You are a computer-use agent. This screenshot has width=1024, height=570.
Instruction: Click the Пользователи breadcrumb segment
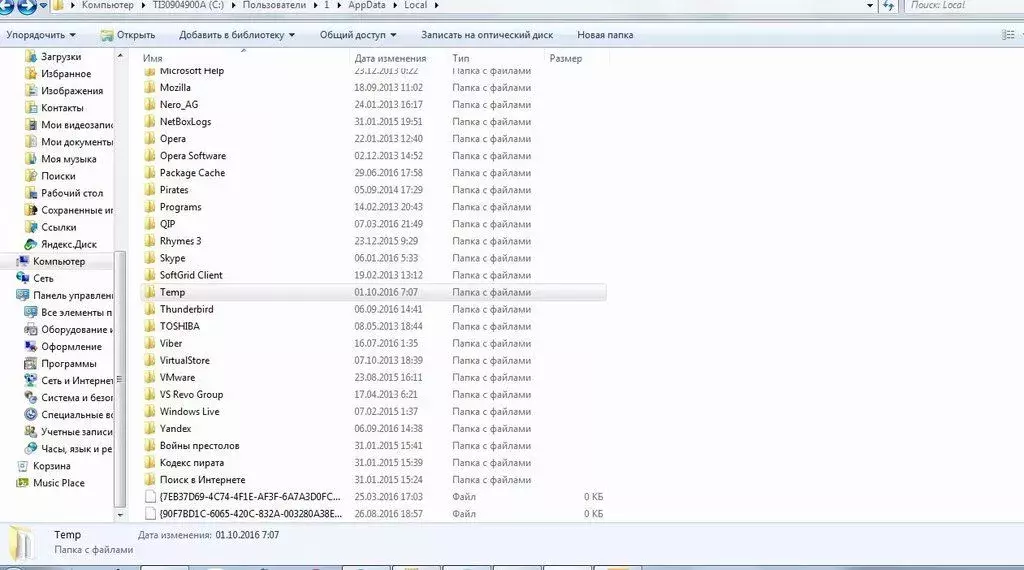coord(274,5)
